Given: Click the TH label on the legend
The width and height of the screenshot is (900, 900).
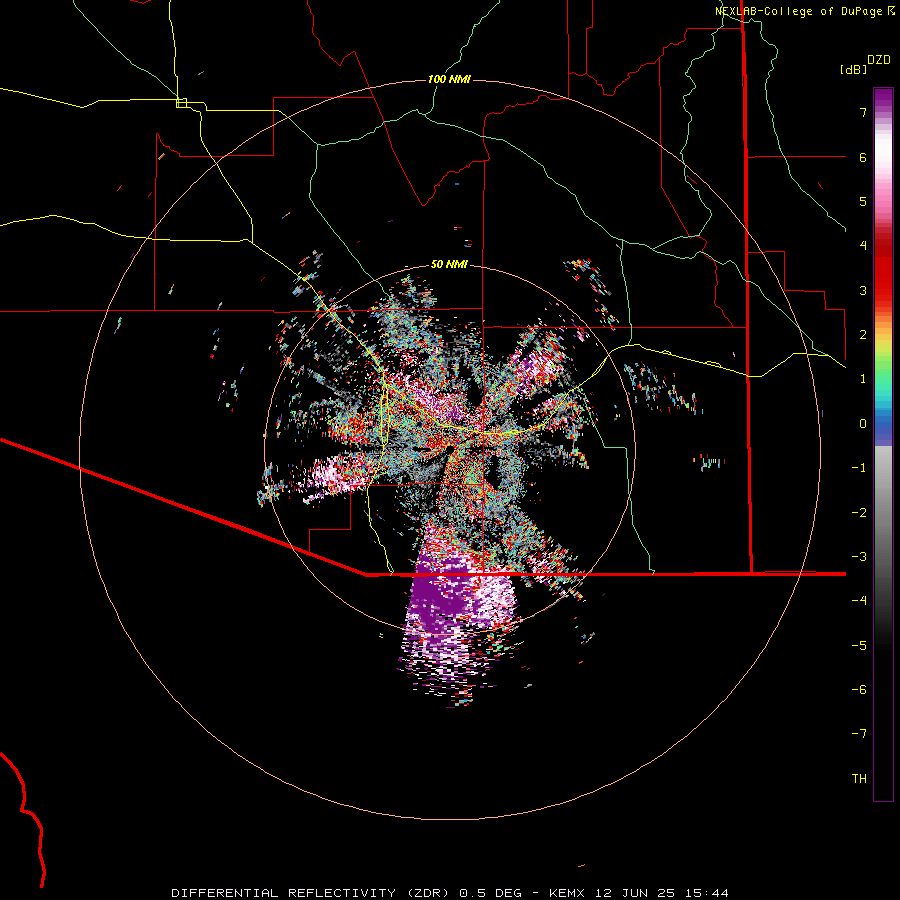Looking at the screenshot, I should click(x=859, y=779).
